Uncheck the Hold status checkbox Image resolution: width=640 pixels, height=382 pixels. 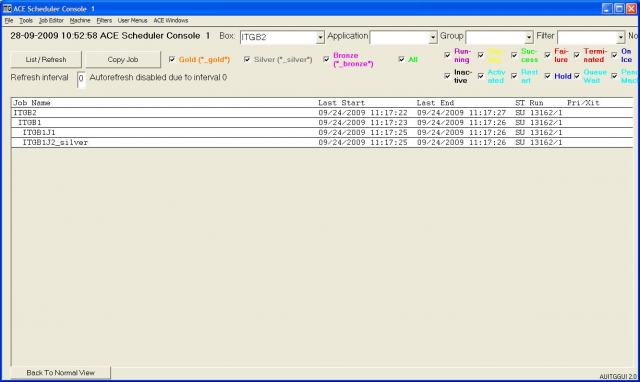point(547,76)
